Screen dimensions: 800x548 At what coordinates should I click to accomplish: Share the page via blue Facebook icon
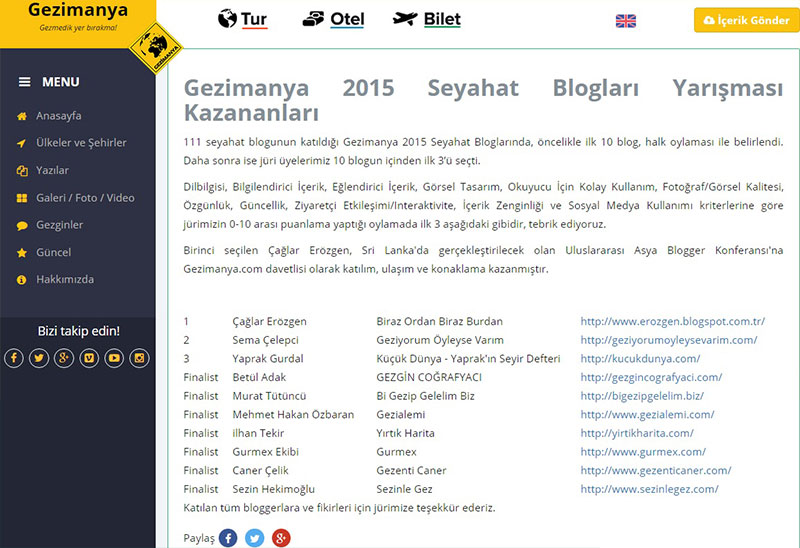(x=228, y=538)
